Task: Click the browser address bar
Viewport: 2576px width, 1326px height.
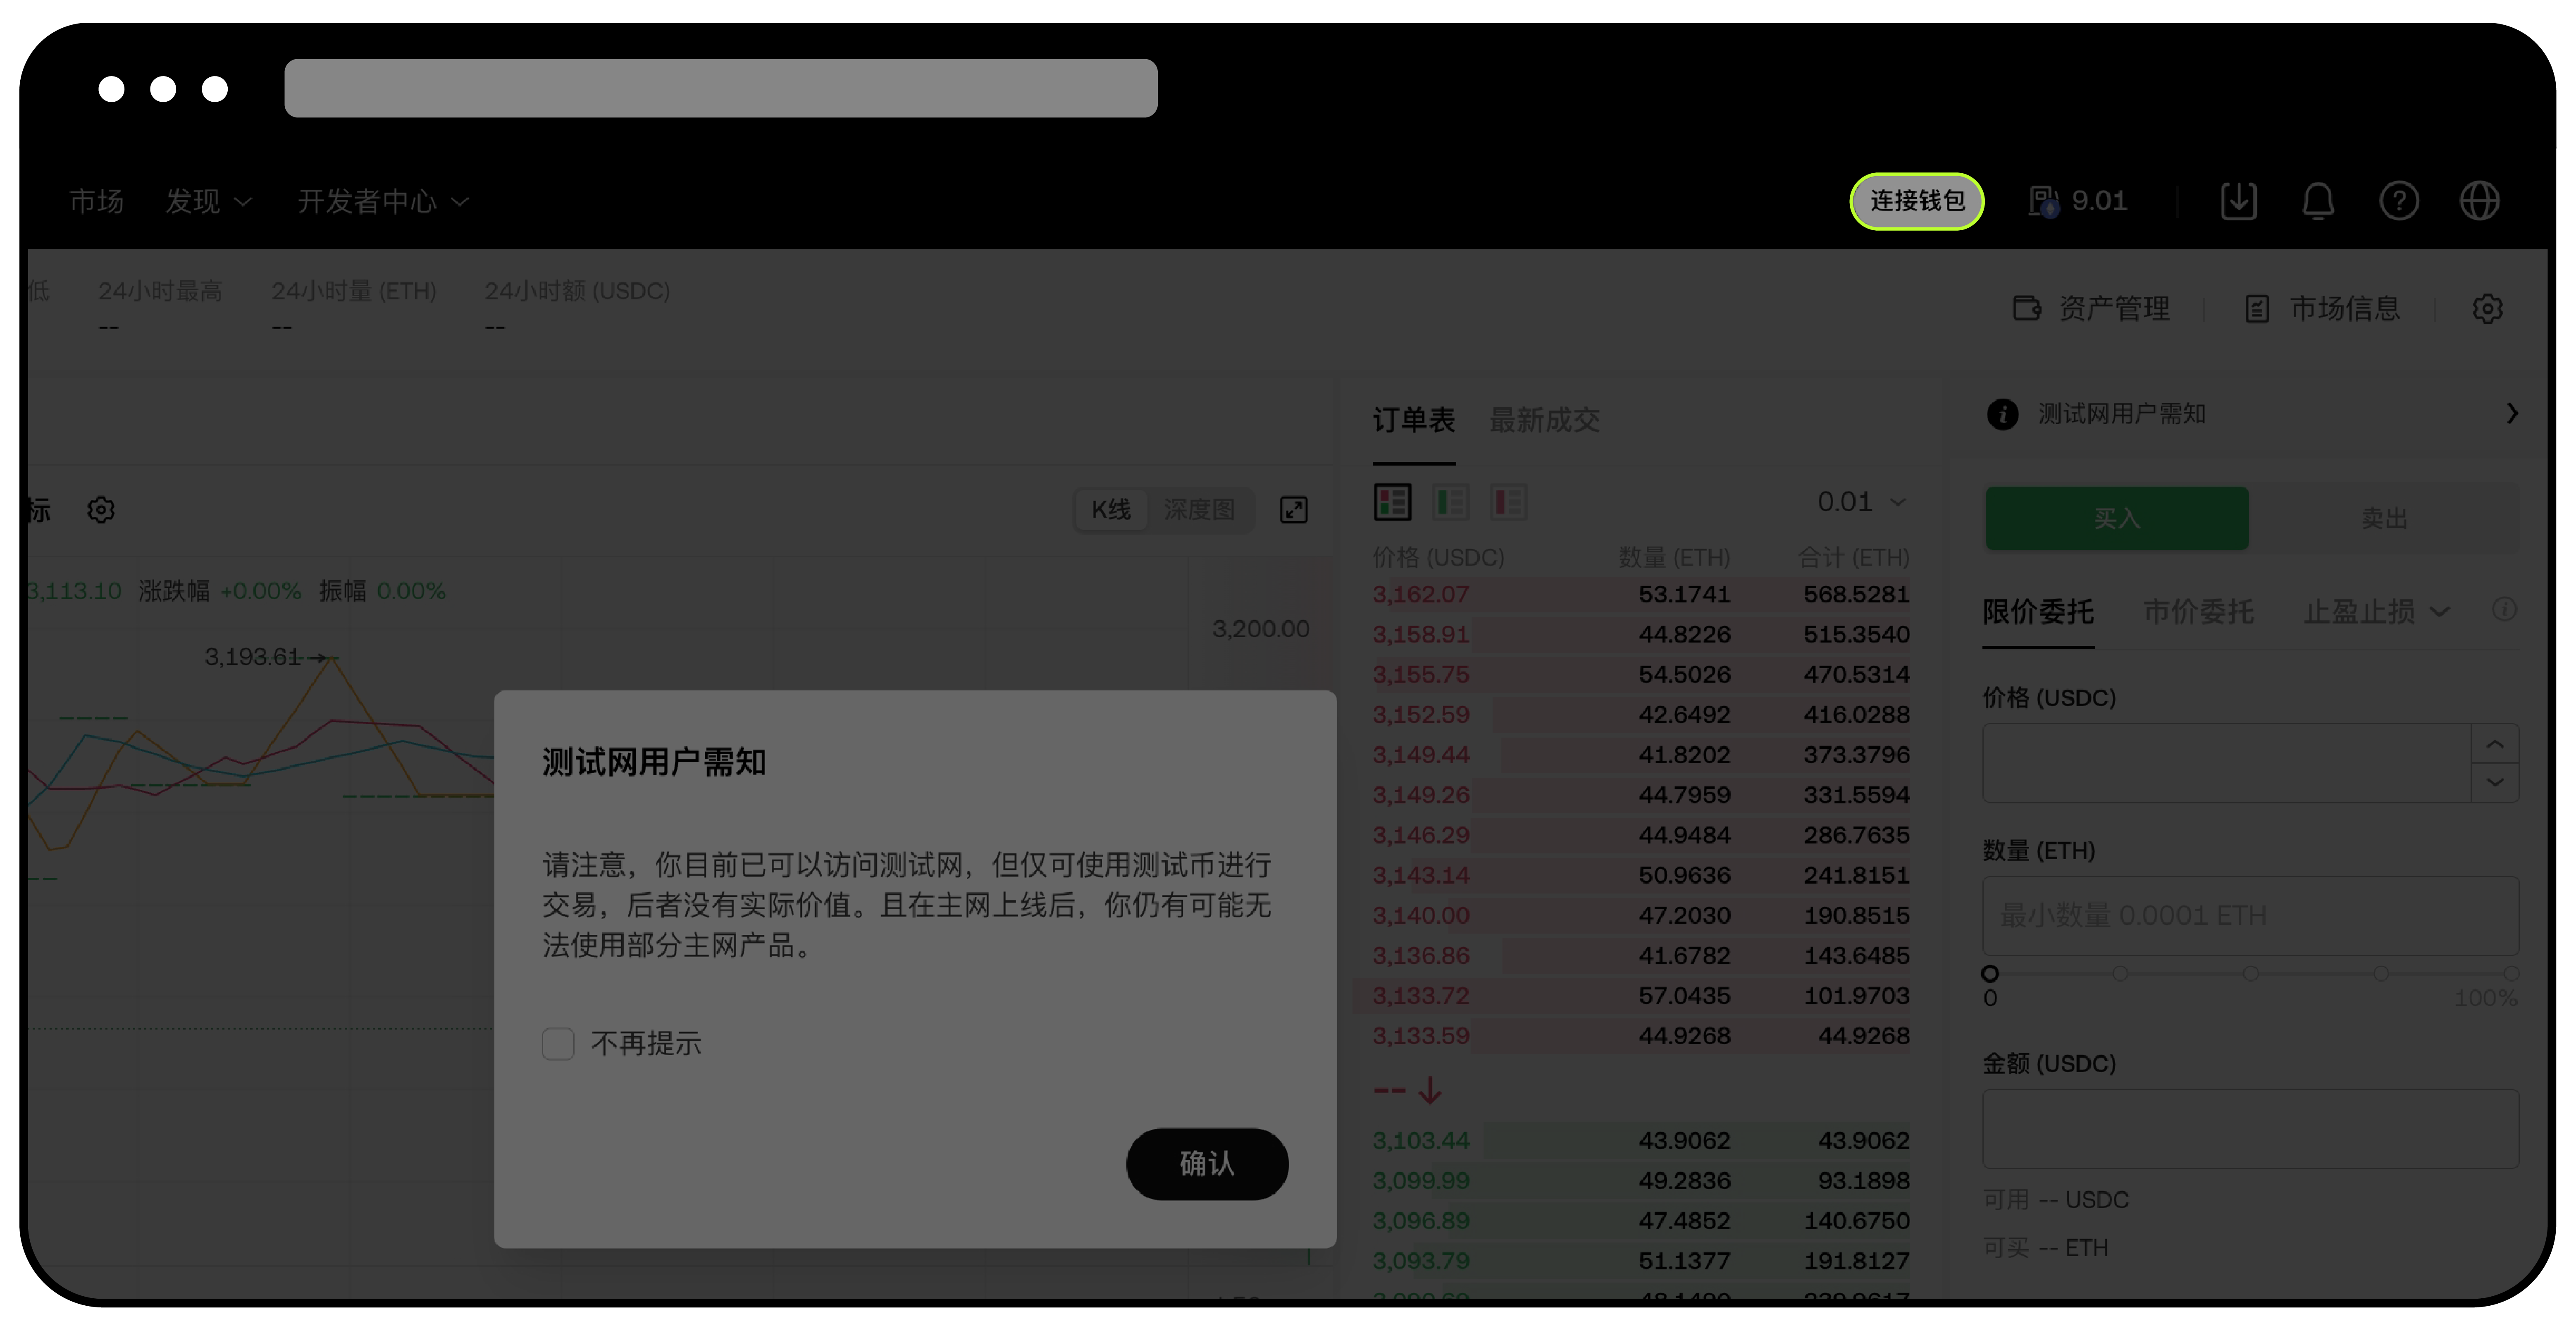Action: point(720,88)
